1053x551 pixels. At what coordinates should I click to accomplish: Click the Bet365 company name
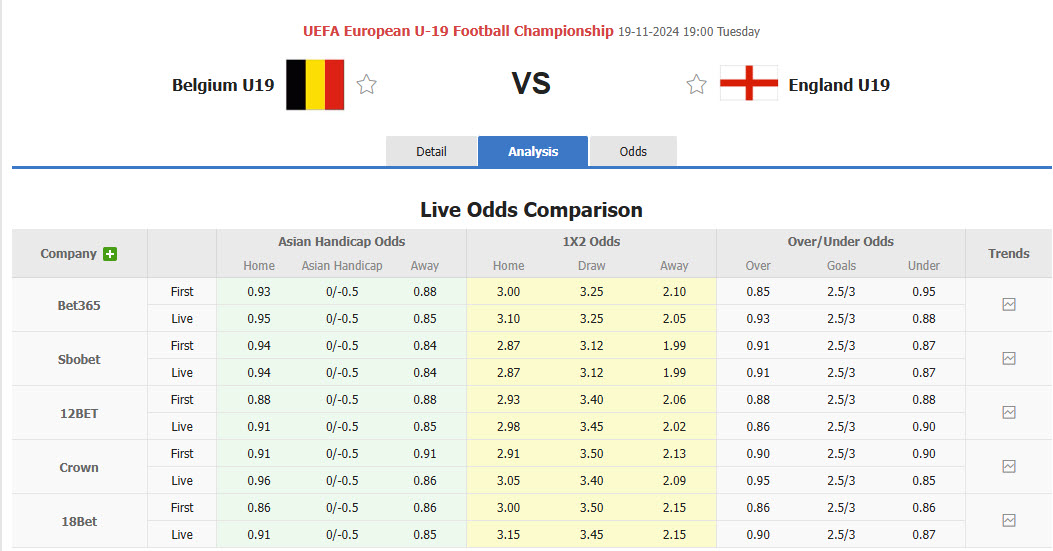79,305
